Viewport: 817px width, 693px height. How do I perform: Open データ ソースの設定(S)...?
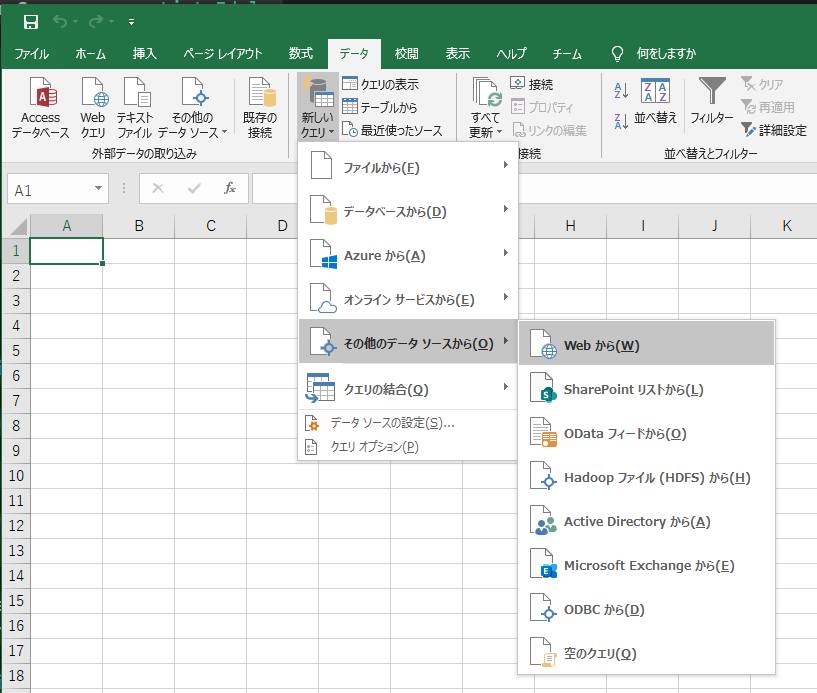[408, 423]
